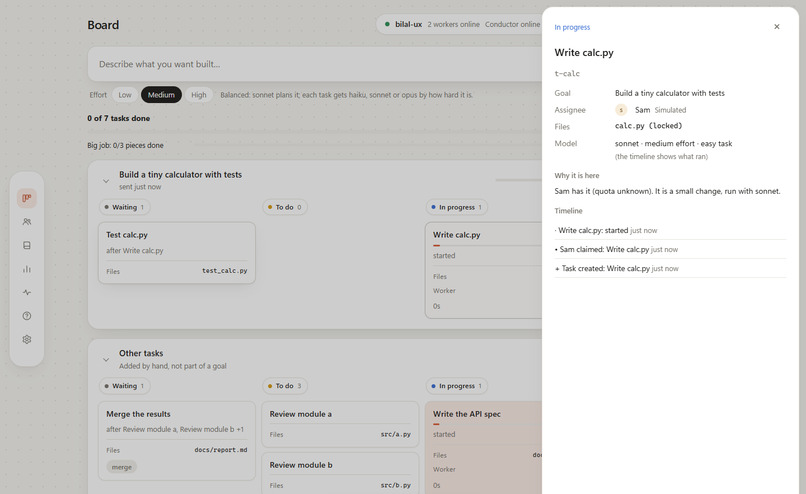Click Big job: 0/3 pieces done text

(x=125, y=145)
